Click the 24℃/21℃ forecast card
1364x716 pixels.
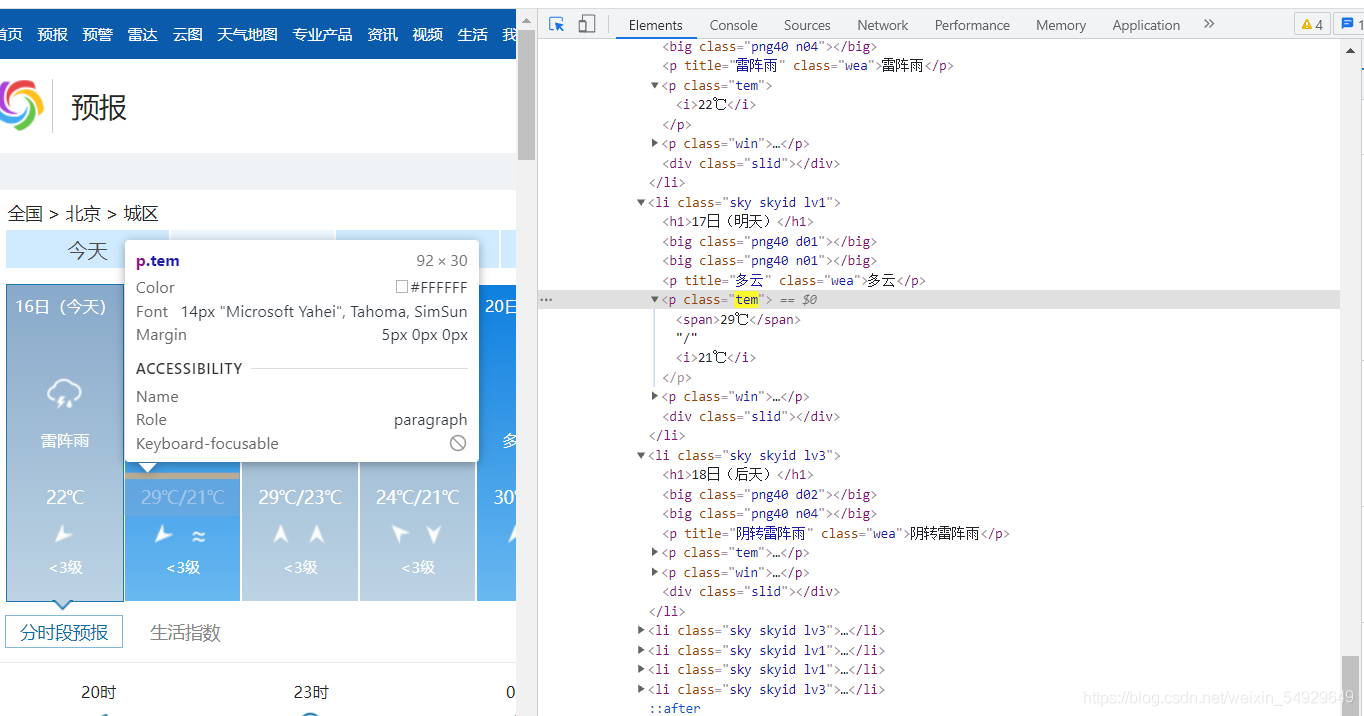pyautogui.click(x=418, y=532)
